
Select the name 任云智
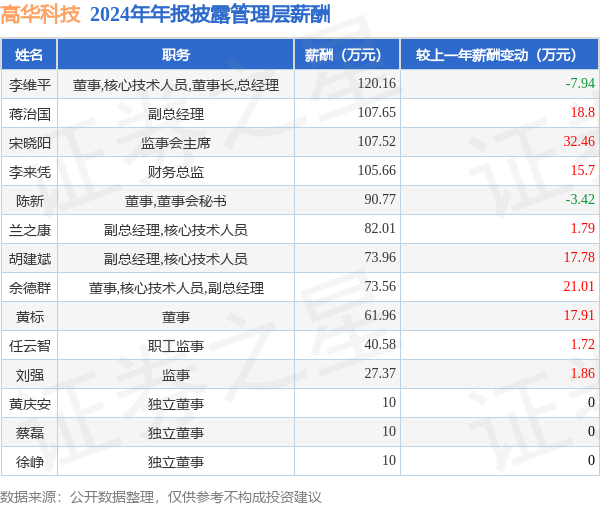point(30,346)
